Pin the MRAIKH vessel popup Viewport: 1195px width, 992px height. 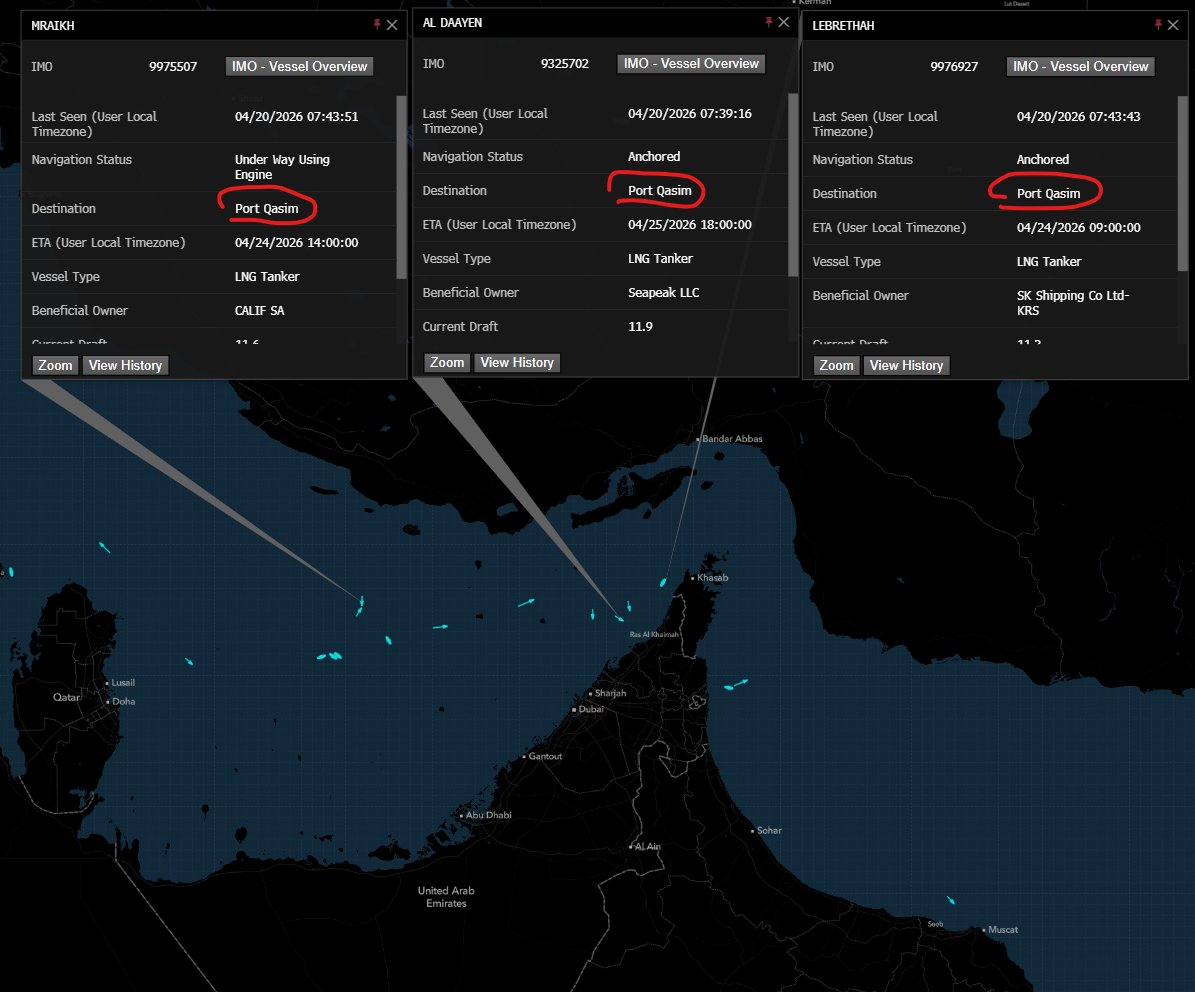click(376, 24)
